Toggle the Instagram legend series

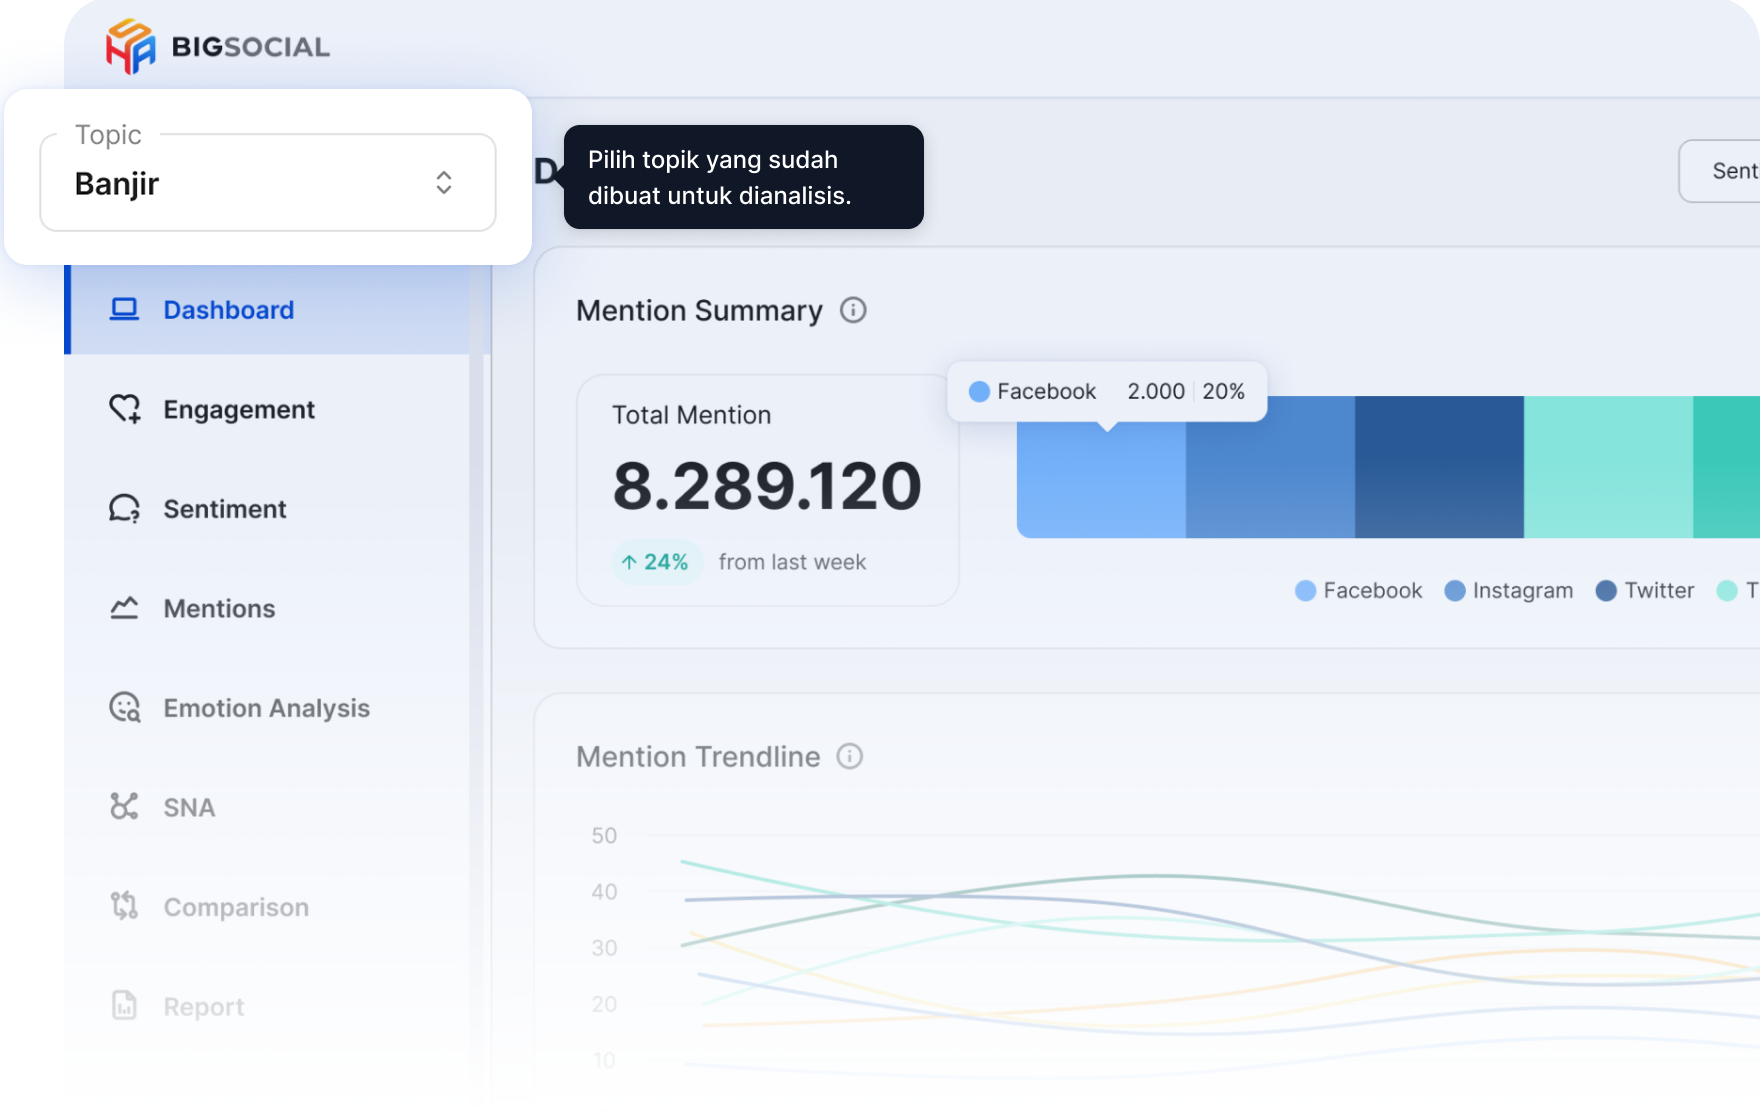point(1508,591)
